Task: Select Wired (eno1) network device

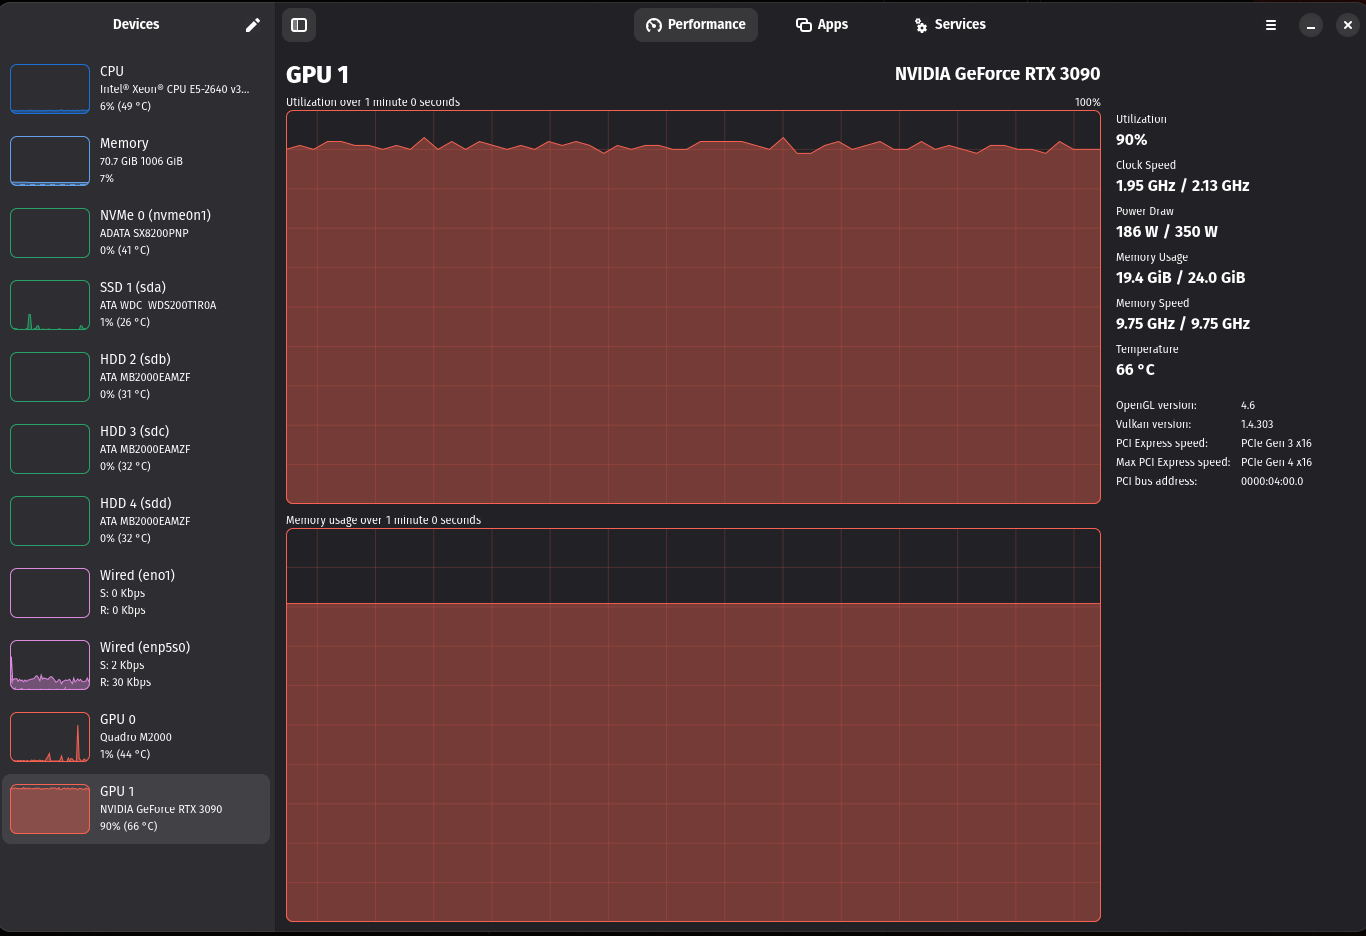Action: click(x=136, y=593)
